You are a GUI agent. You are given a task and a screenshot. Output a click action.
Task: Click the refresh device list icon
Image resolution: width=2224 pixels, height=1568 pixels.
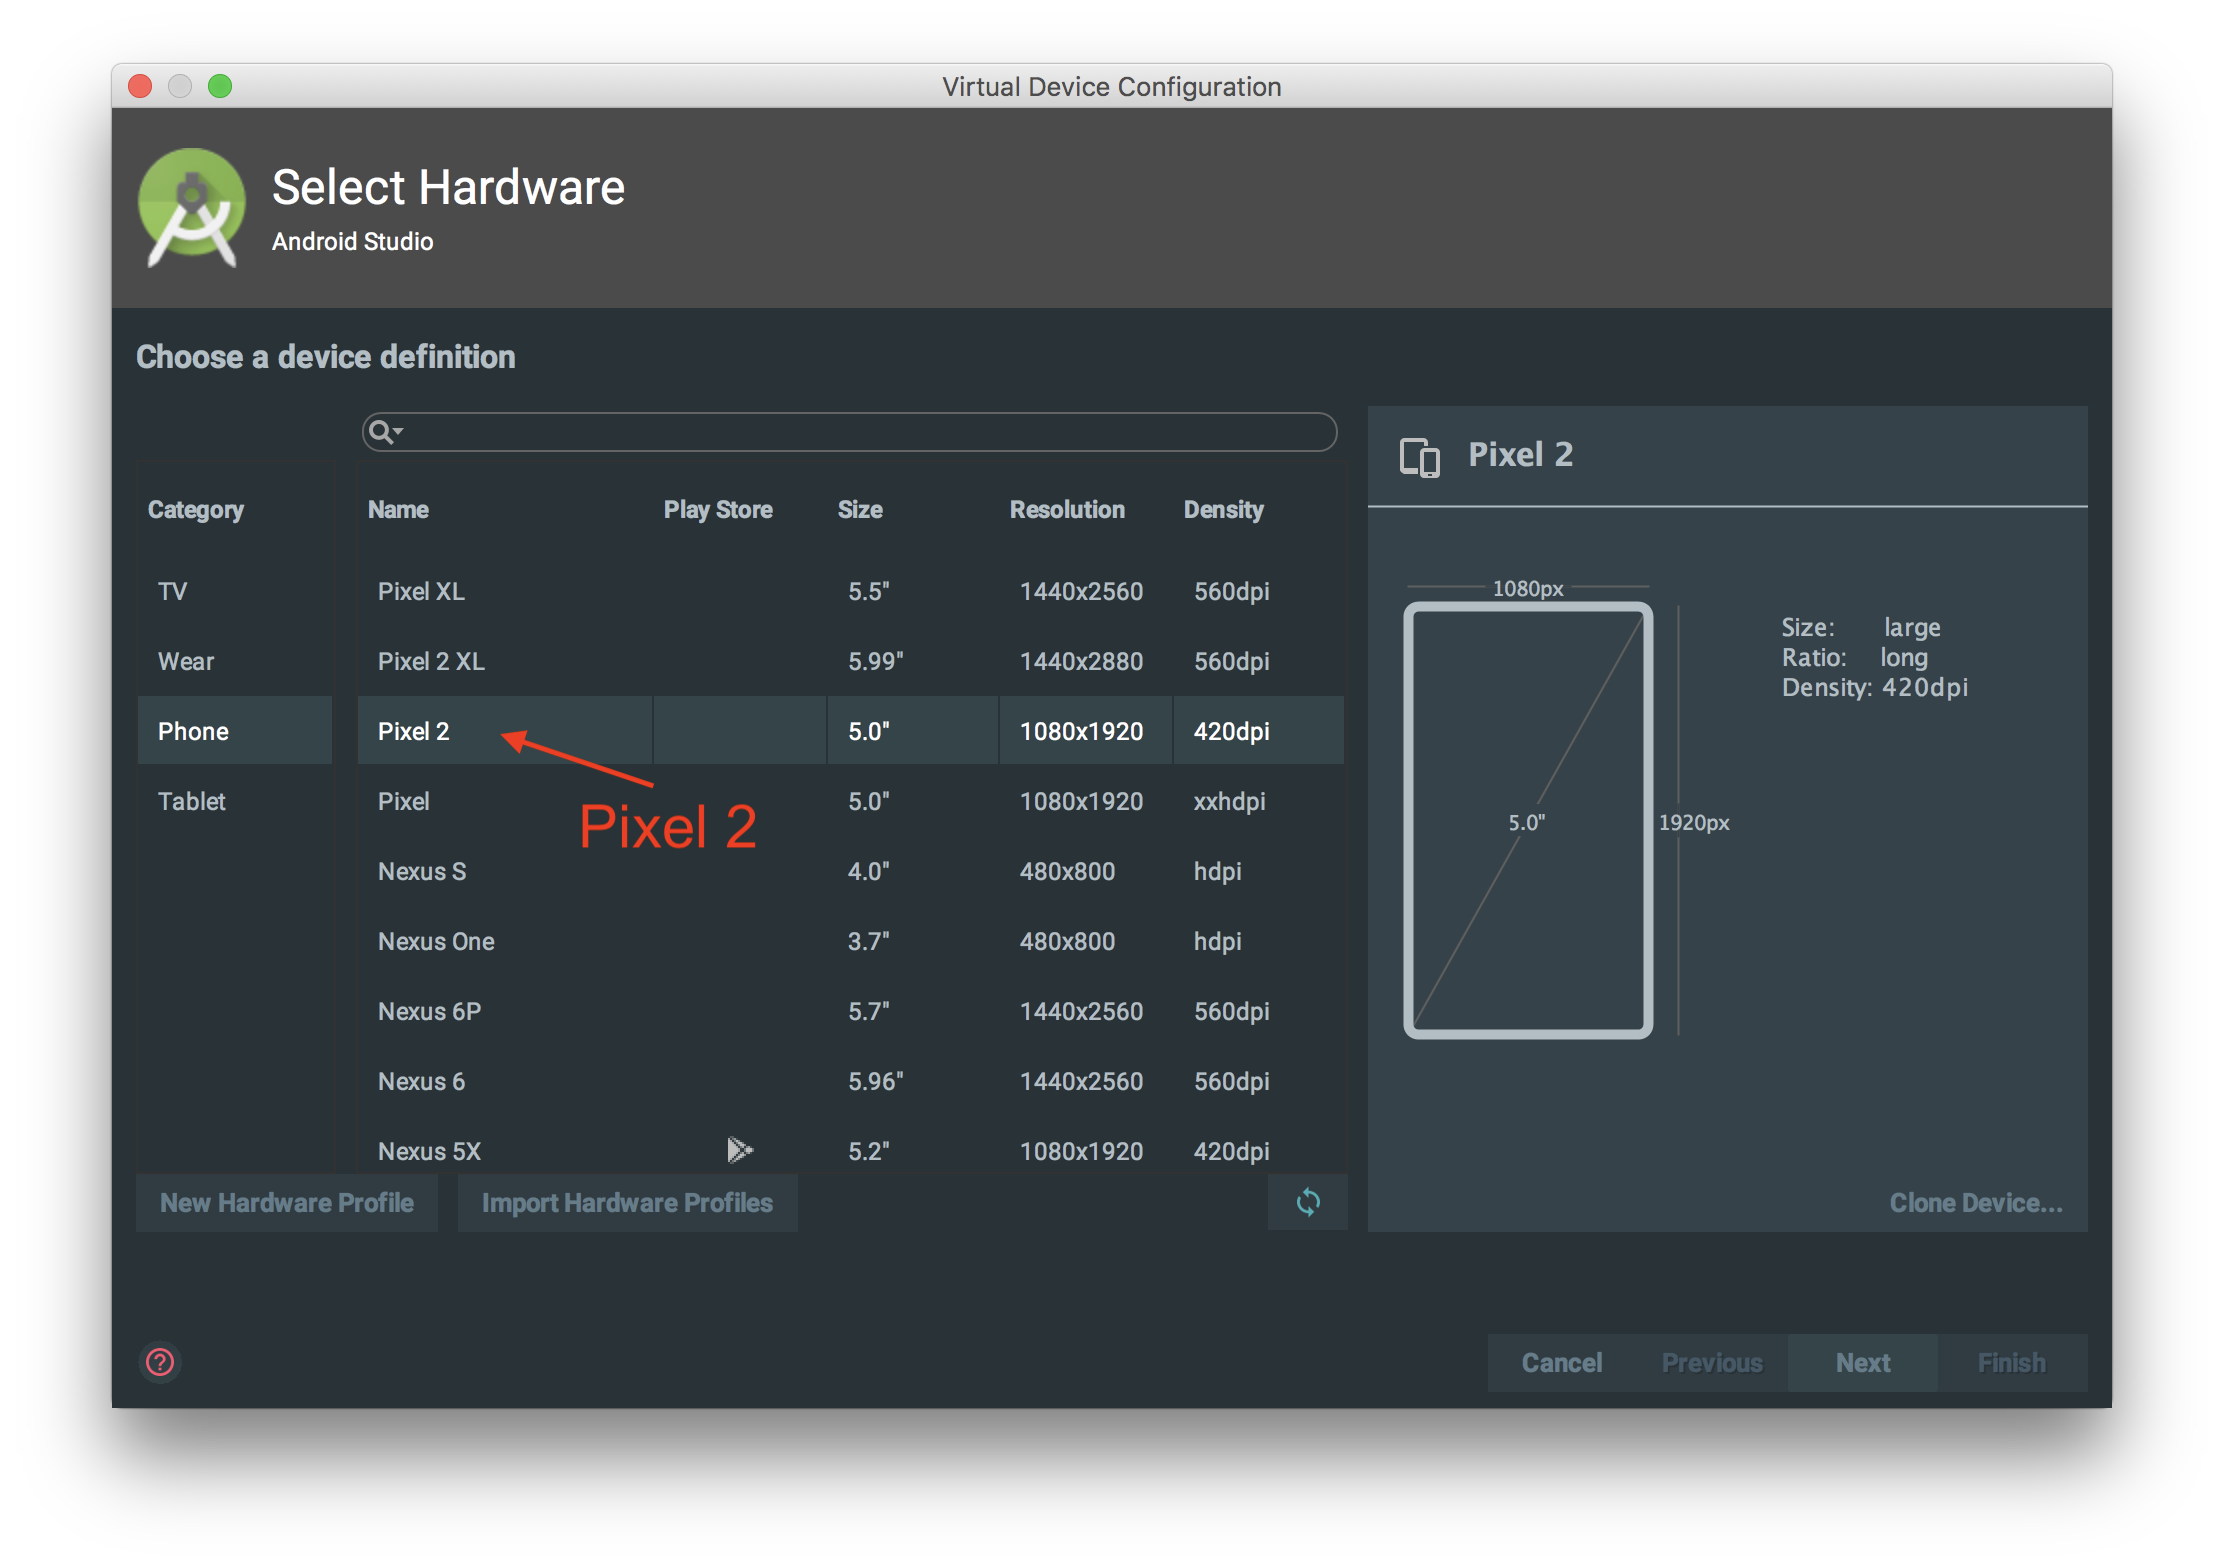coord(1308,1202)
